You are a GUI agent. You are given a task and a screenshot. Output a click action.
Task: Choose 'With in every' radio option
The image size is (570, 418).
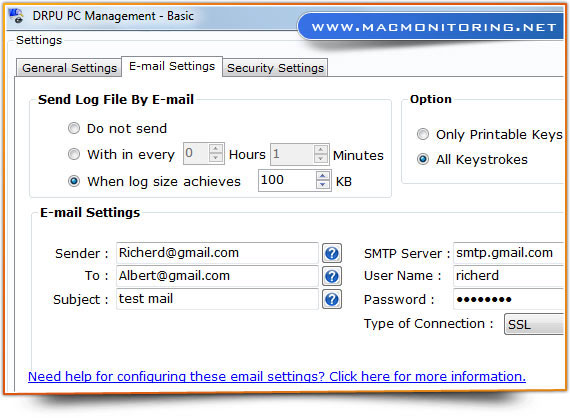pos(74,154)
